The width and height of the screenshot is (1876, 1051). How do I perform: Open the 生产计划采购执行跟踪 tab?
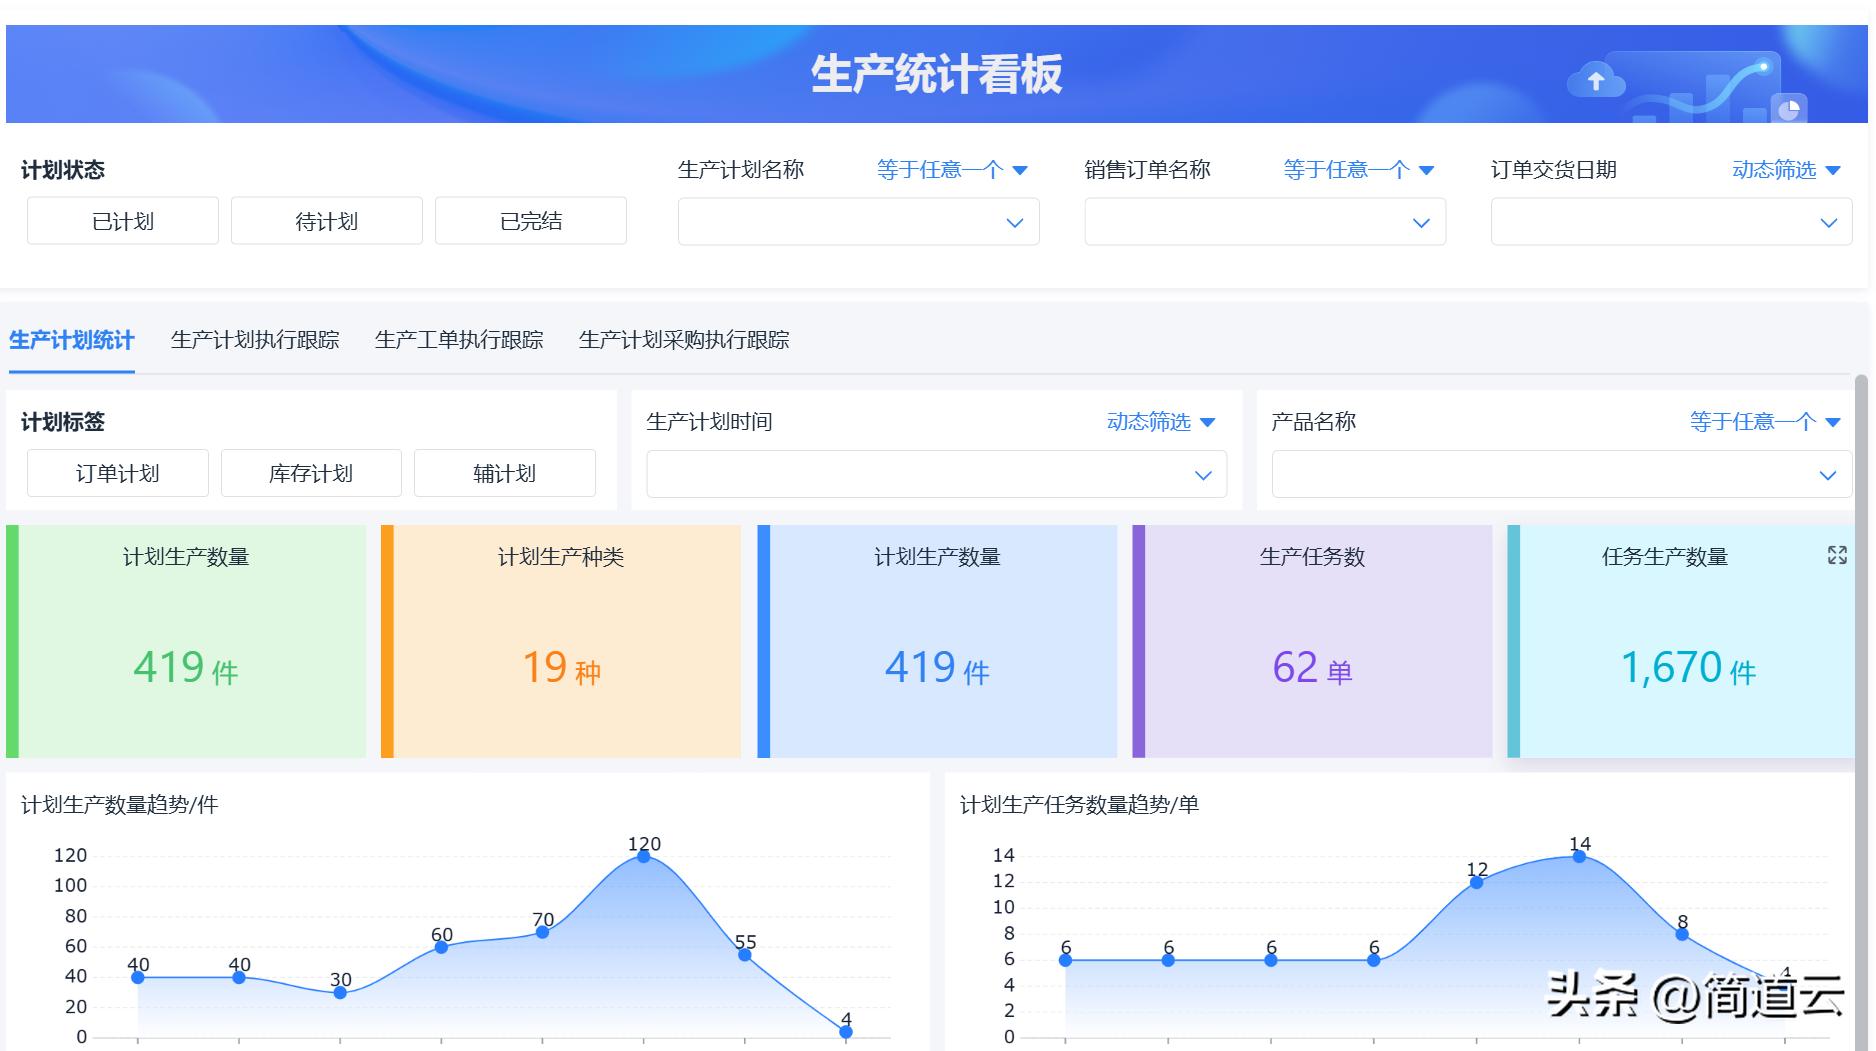[684, 340]
